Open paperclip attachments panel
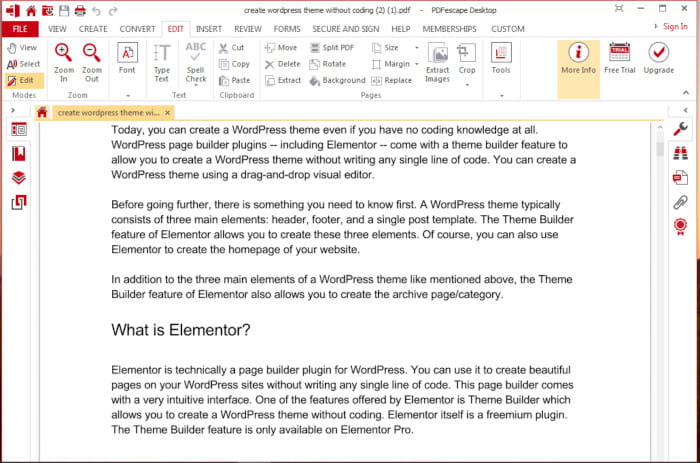700x463 pixels. [x=680, y=202]
